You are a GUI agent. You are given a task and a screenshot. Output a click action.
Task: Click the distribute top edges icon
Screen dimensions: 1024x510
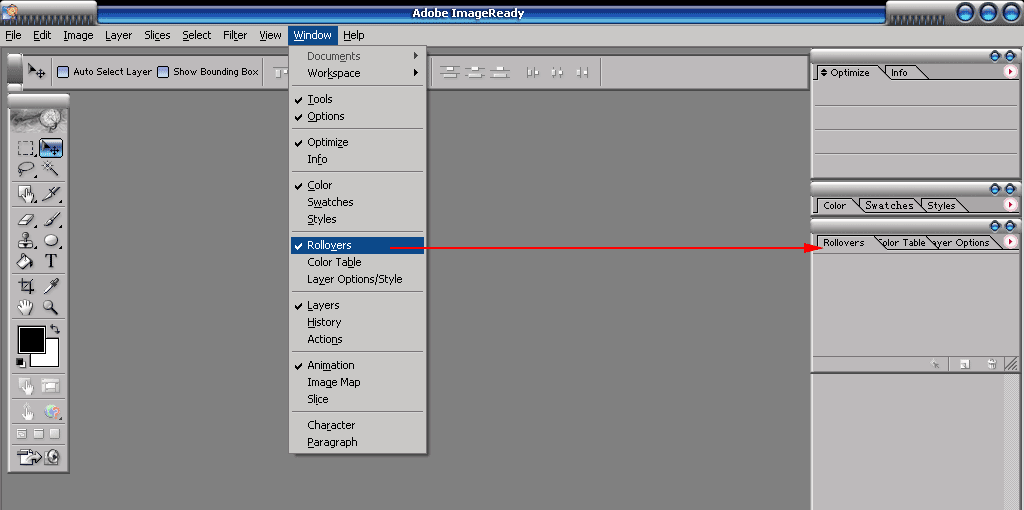449,72
